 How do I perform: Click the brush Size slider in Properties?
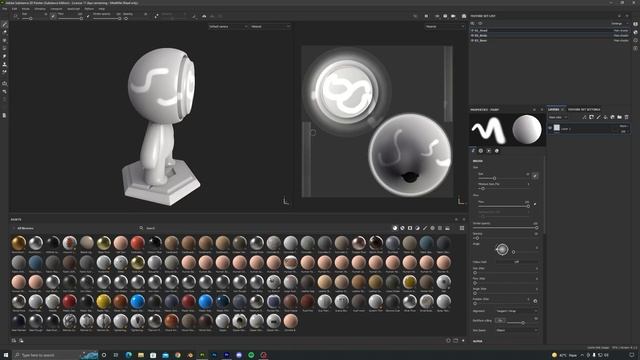(504, 178)
